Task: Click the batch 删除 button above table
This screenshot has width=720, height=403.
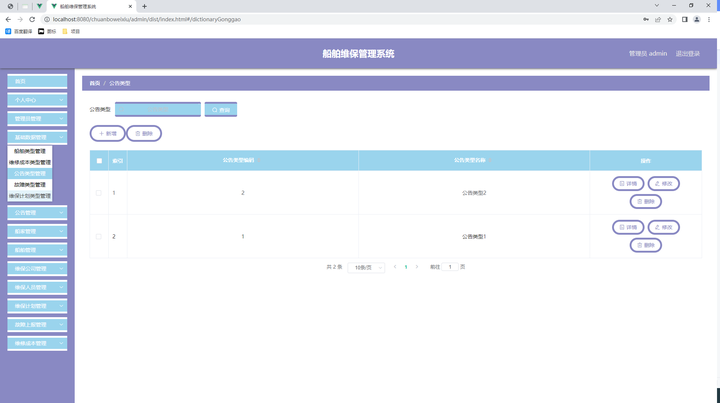Action: [x=144, y=134]
